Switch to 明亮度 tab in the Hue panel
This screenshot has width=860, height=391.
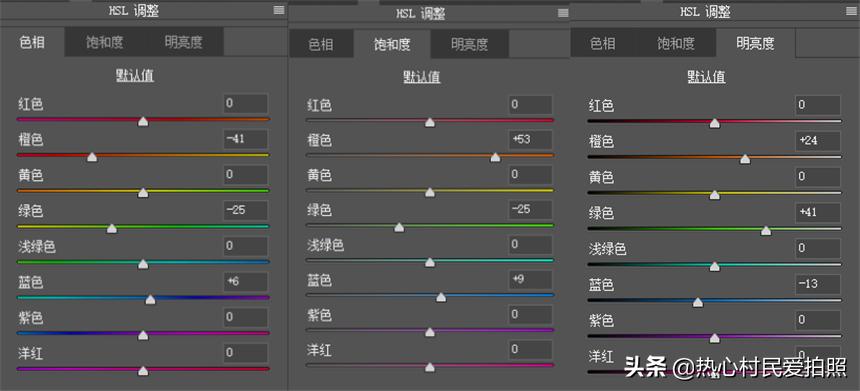(x=184, y=42)
